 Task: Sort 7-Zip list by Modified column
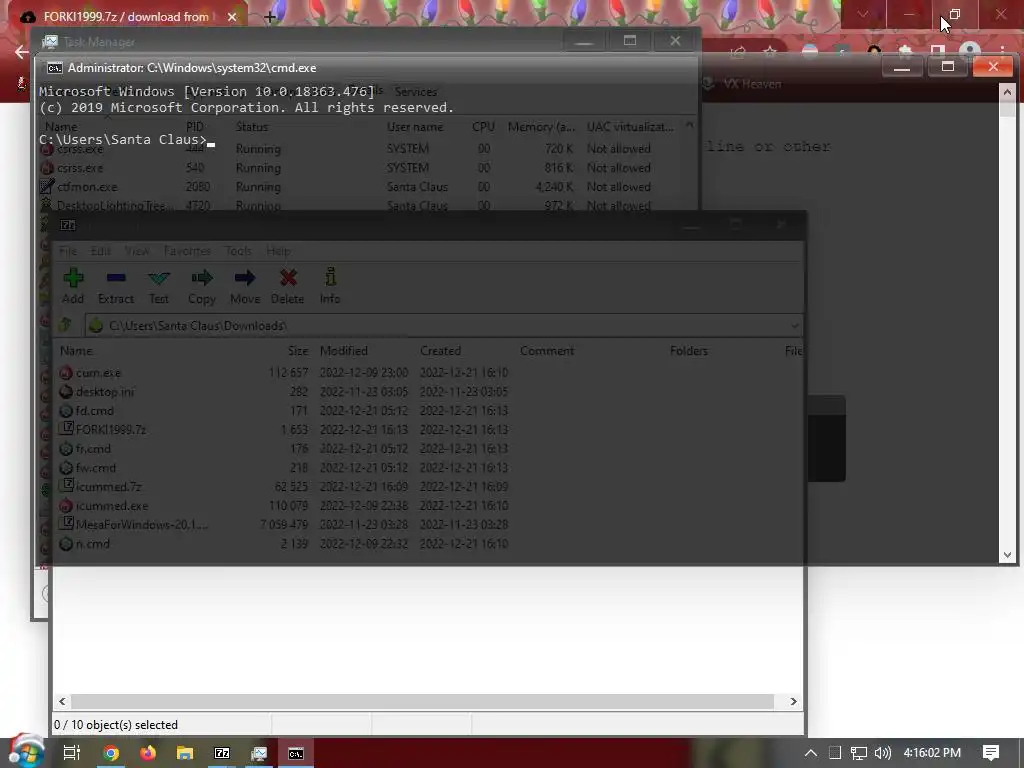344,351
